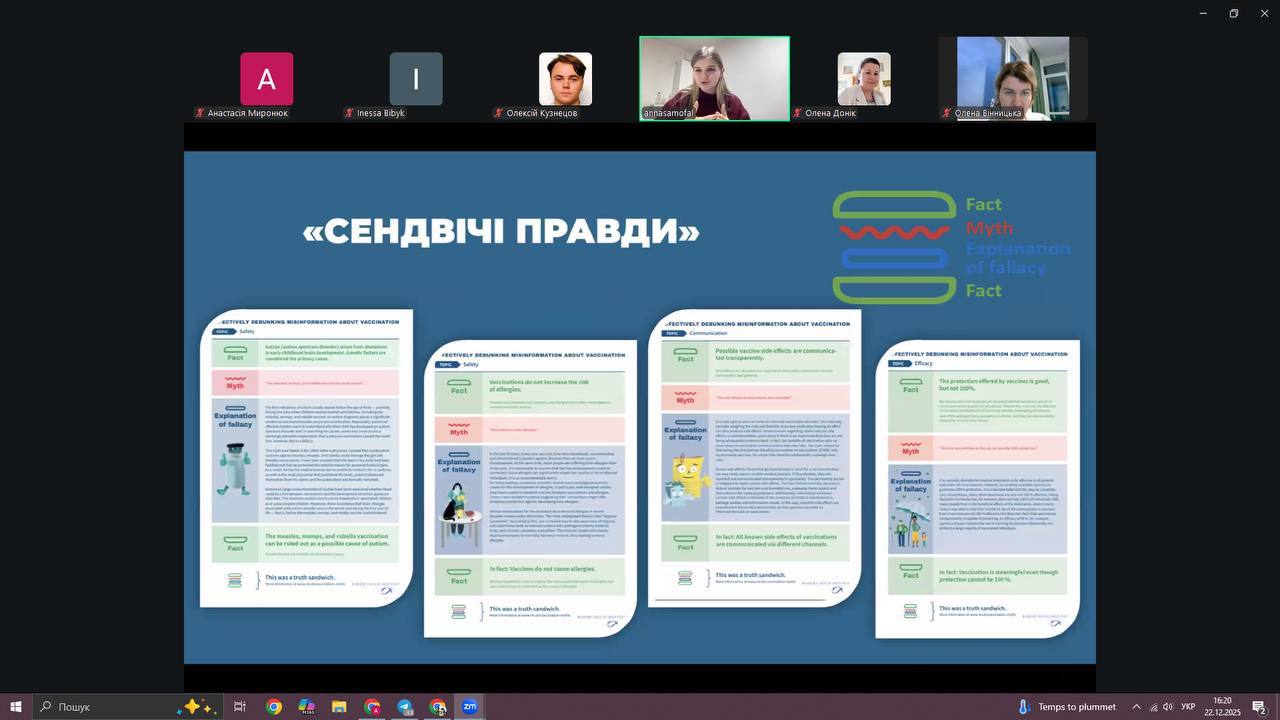Image resolution: width=1280 pixels, height=720 pixels.
Task: Click the Zoom app icon in taskbar
Action: (x=470, y=707)
